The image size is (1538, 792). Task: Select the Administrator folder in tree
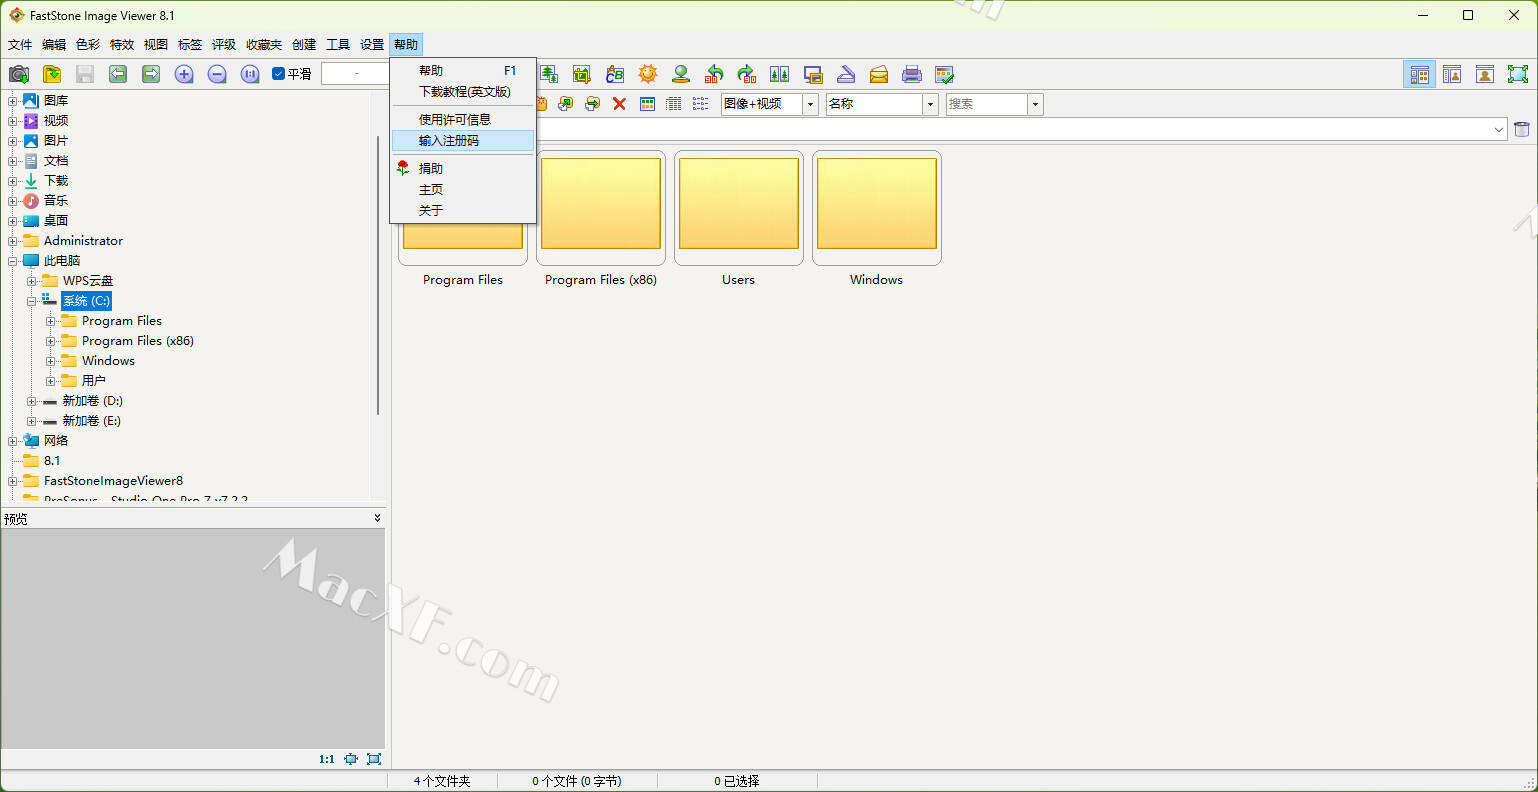tap(83, 241)
